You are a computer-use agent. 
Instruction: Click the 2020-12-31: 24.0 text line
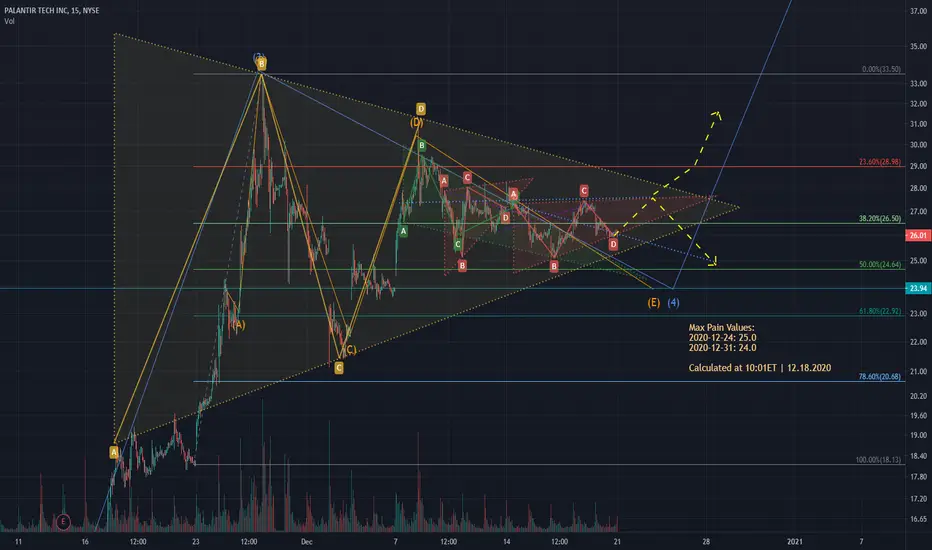(x=723, y=348)
